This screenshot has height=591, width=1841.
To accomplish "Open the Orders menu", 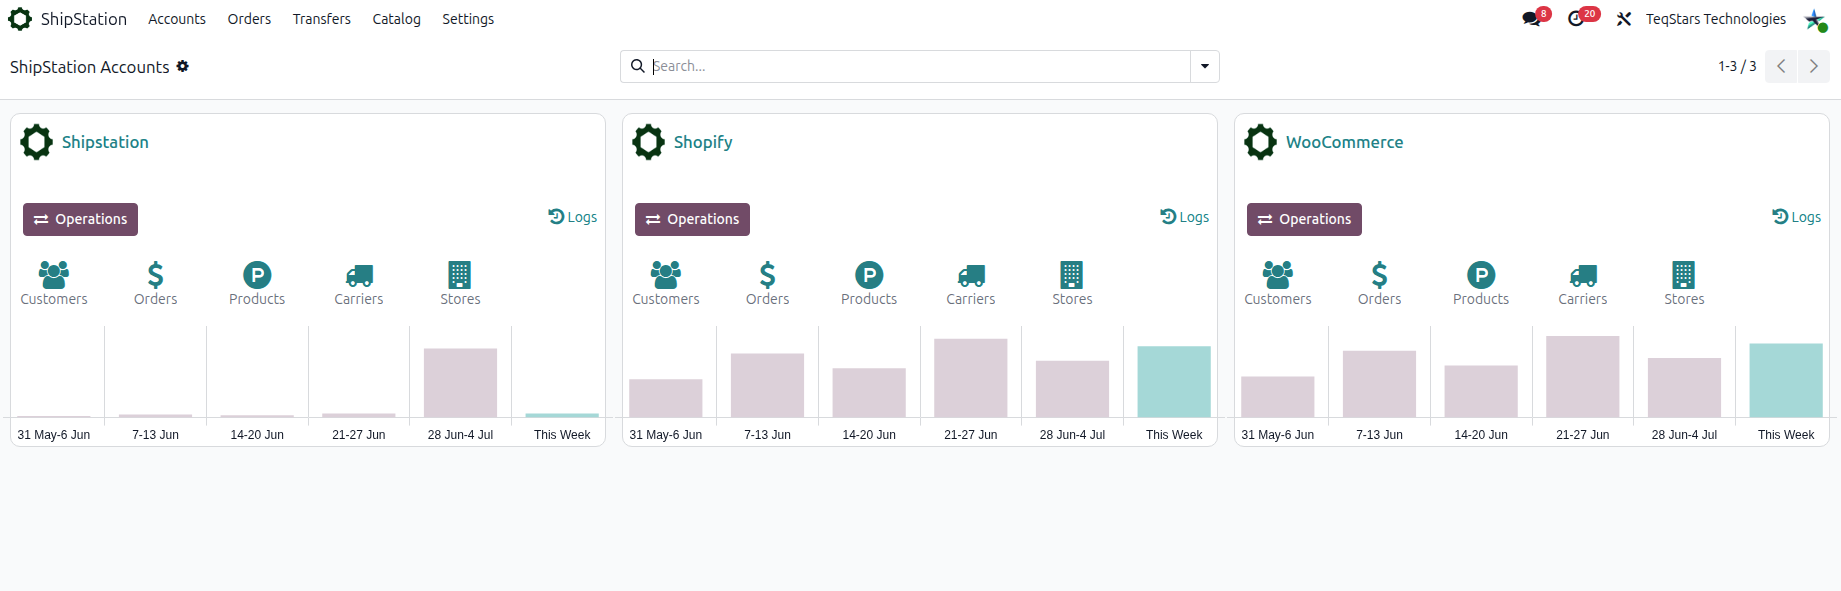I will click(249, 19).
